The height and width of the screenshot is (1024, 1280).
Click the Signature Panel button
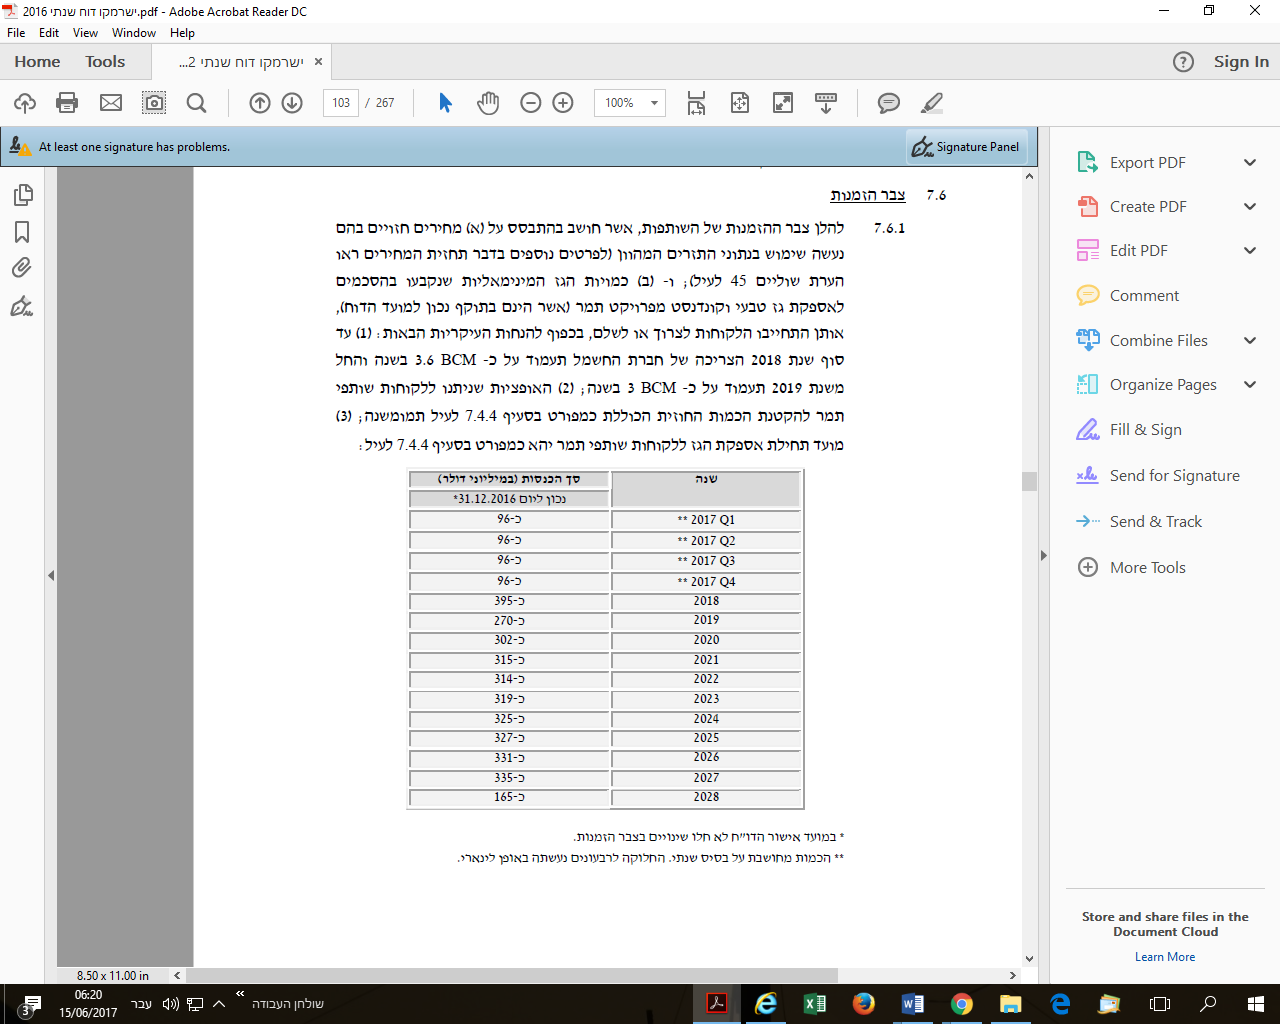pyautogui.click(x=966, y=147)
